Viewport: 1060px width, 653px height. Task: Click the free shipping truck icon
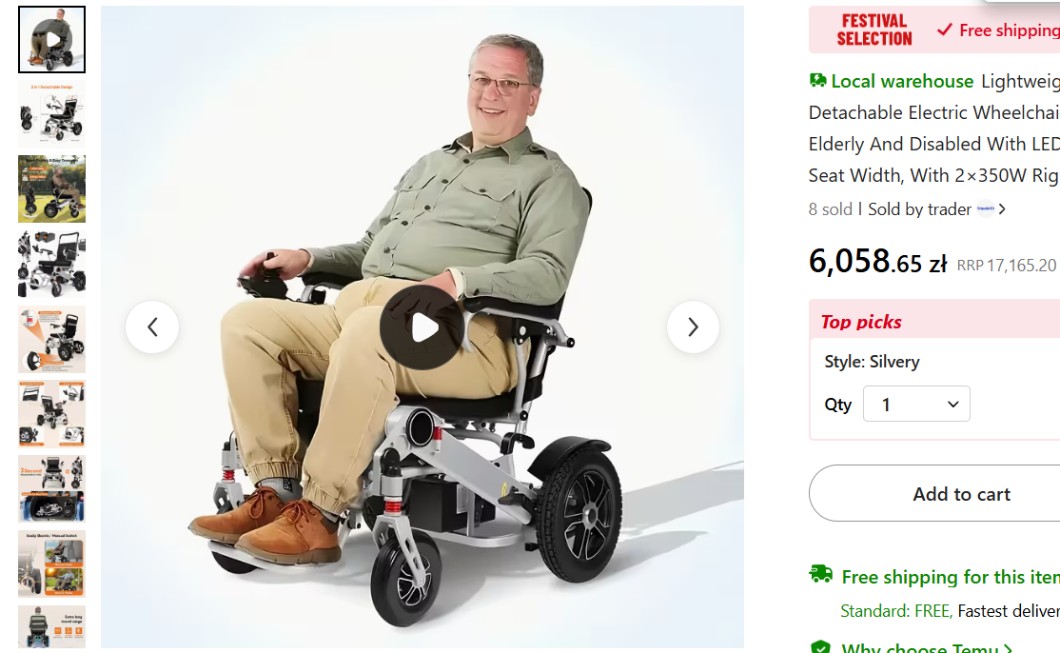click(x=821, y=575)
